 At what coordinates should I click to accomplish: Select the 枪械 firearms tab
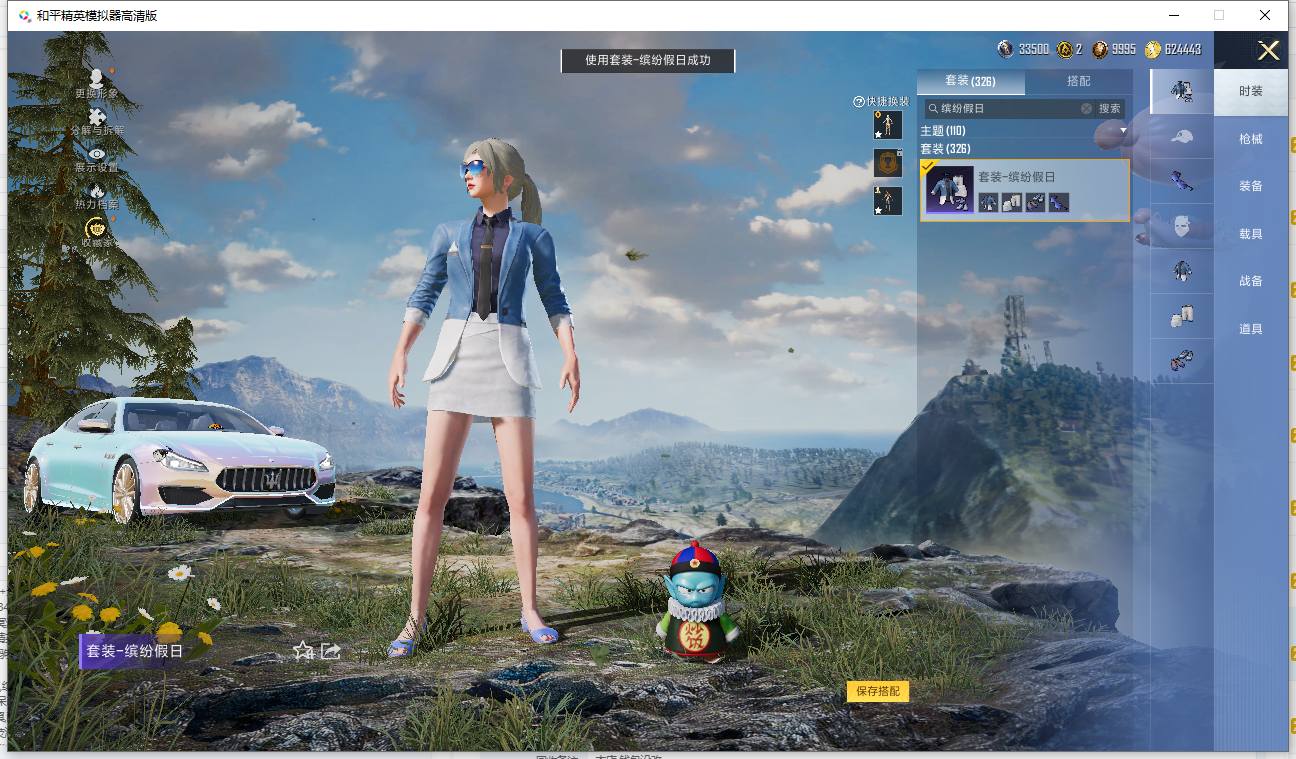1251,139
